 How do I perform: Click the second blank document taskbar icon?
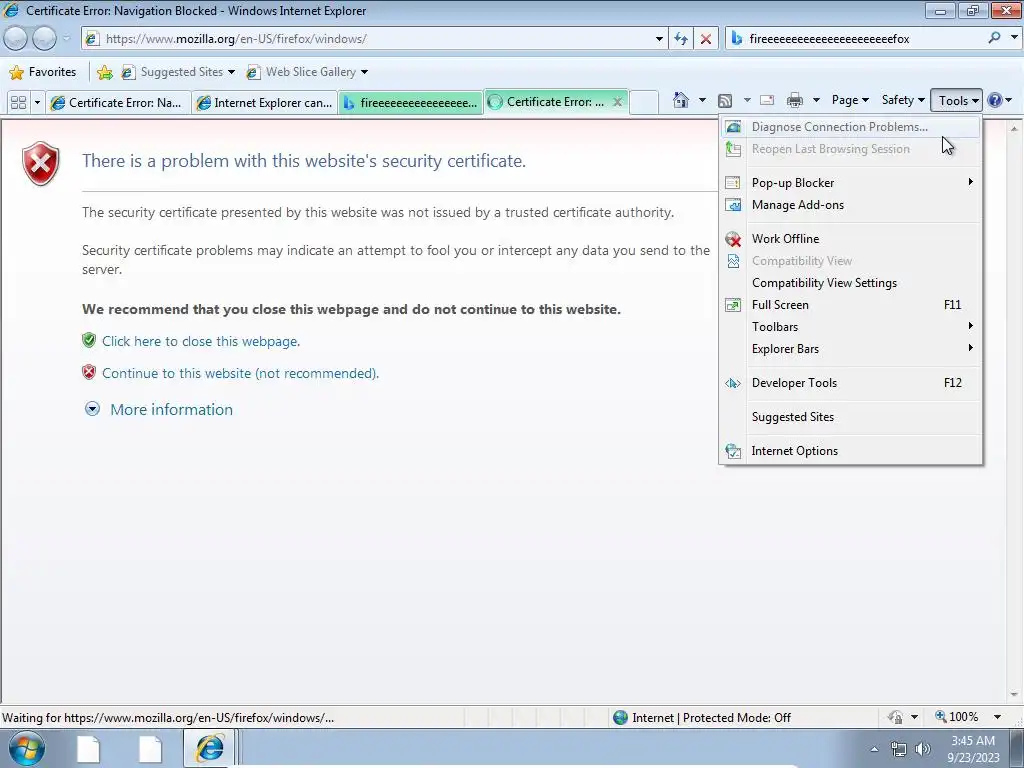[x=150, y=749]
